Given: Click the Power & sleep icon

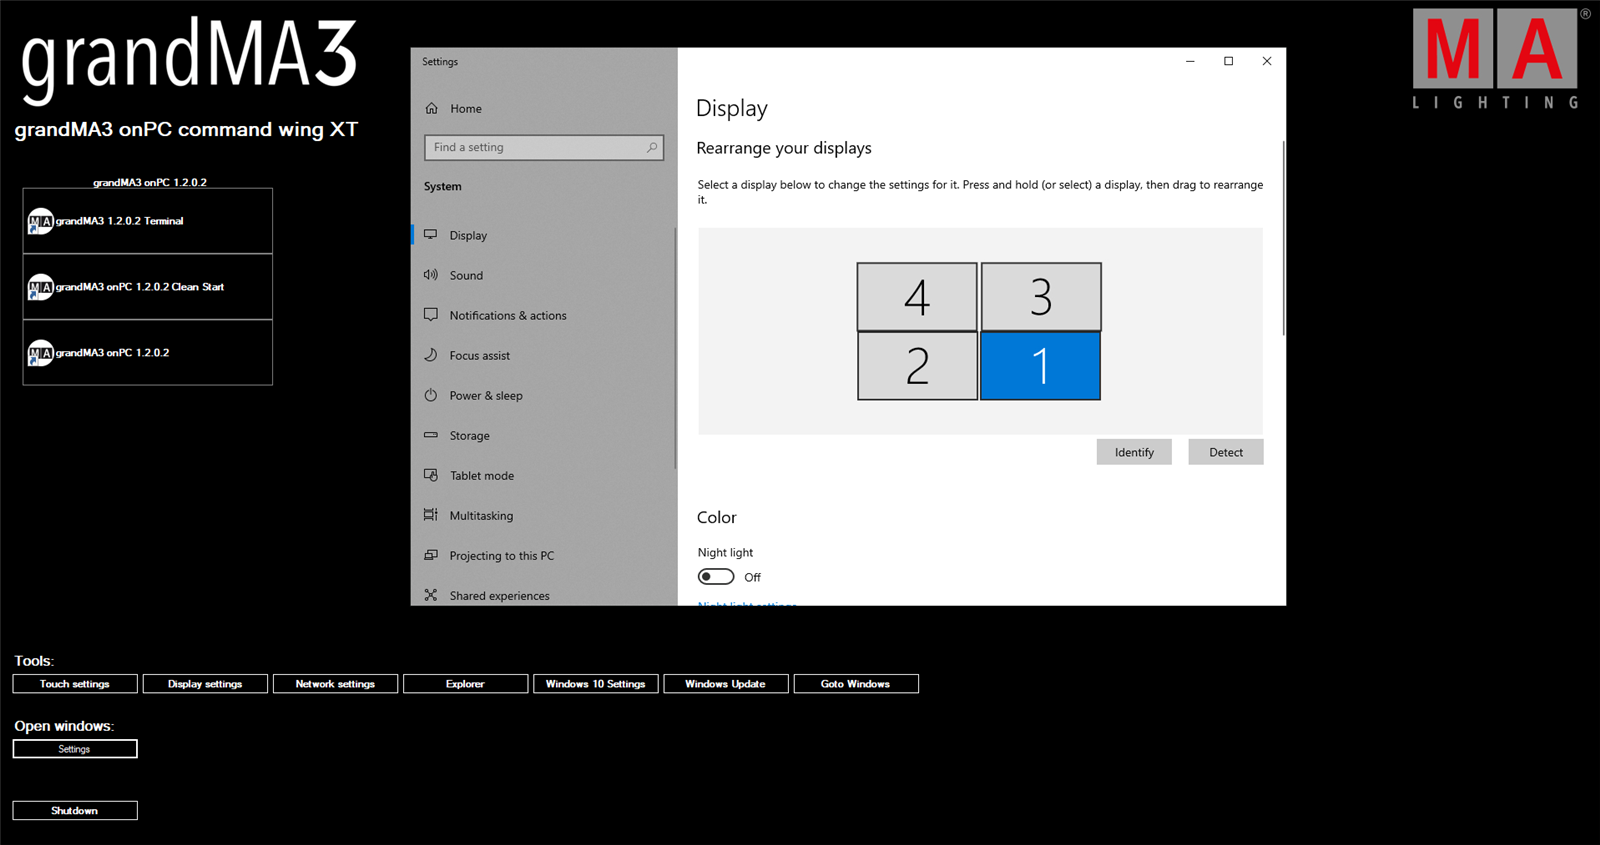Looking at the screenshot, I should 431,395.
